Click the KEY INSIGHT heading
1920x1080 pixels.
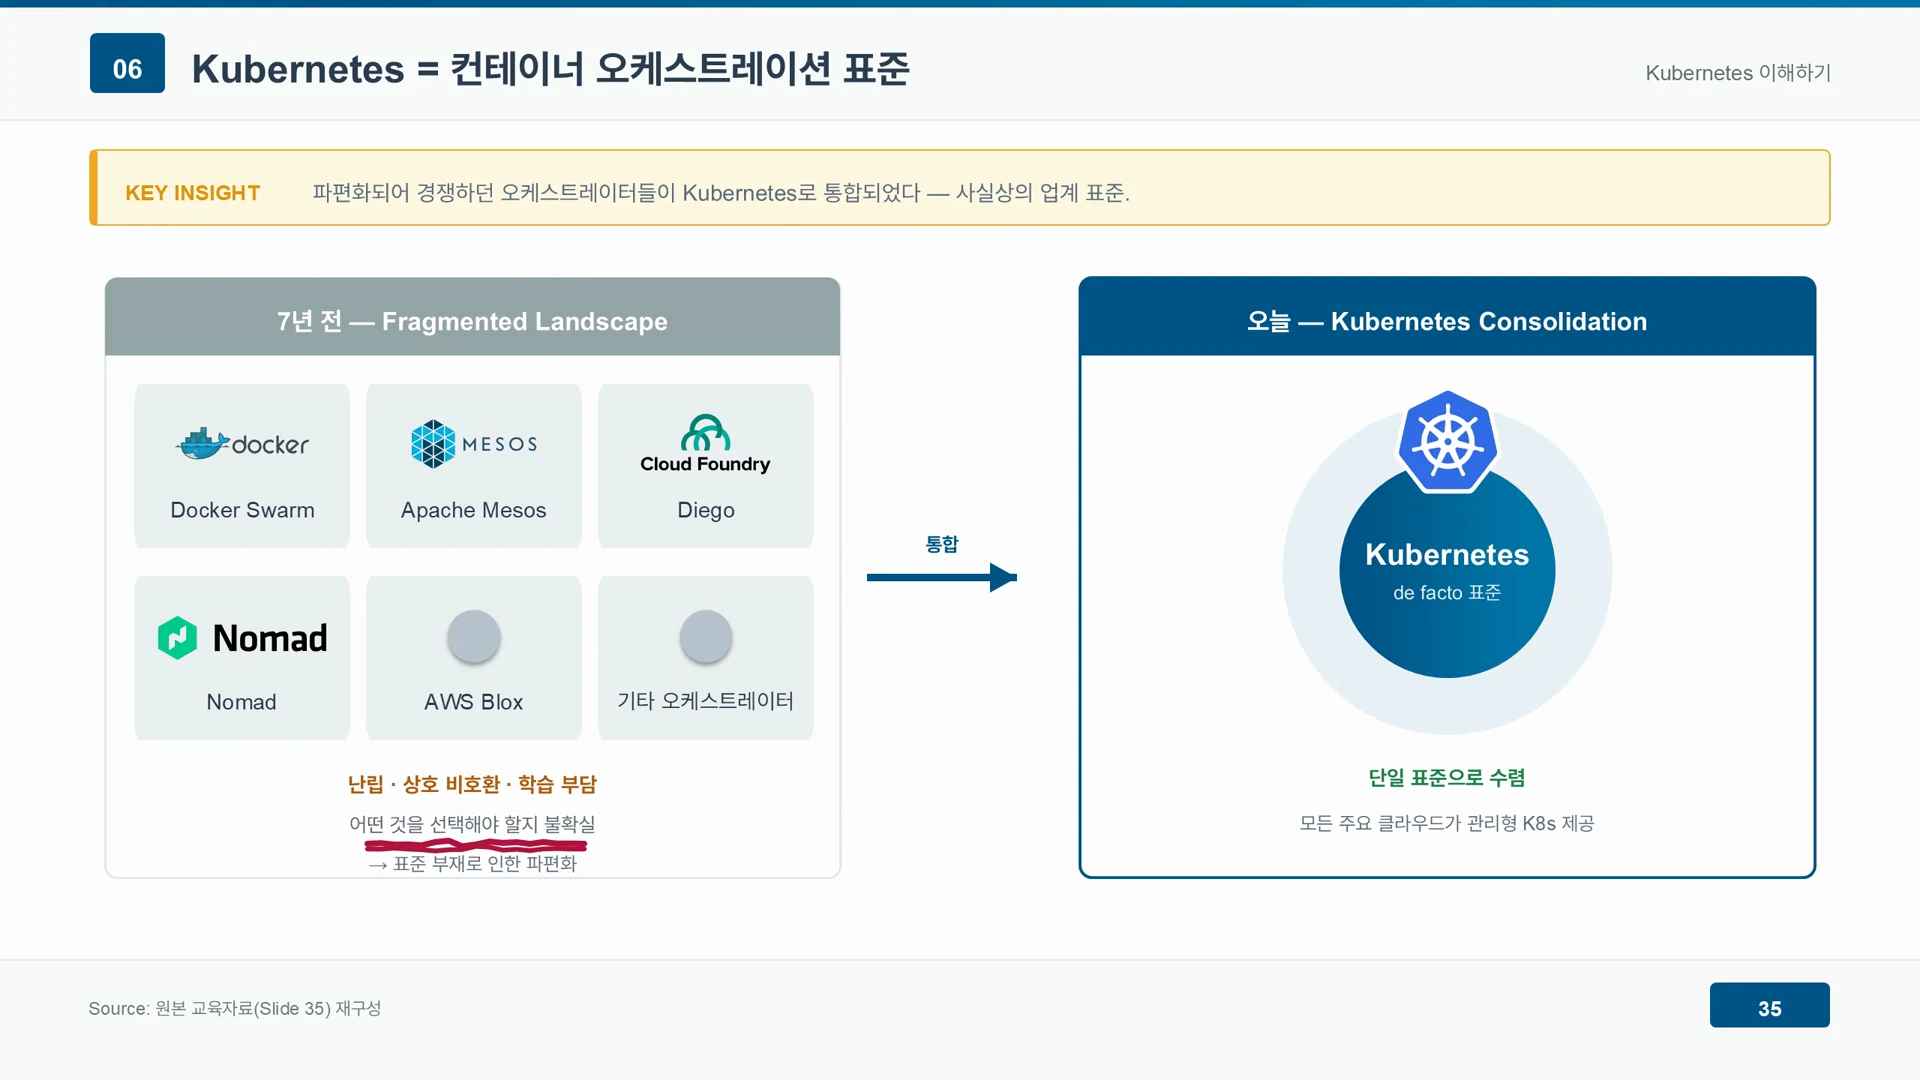click(x=193, y=193)
